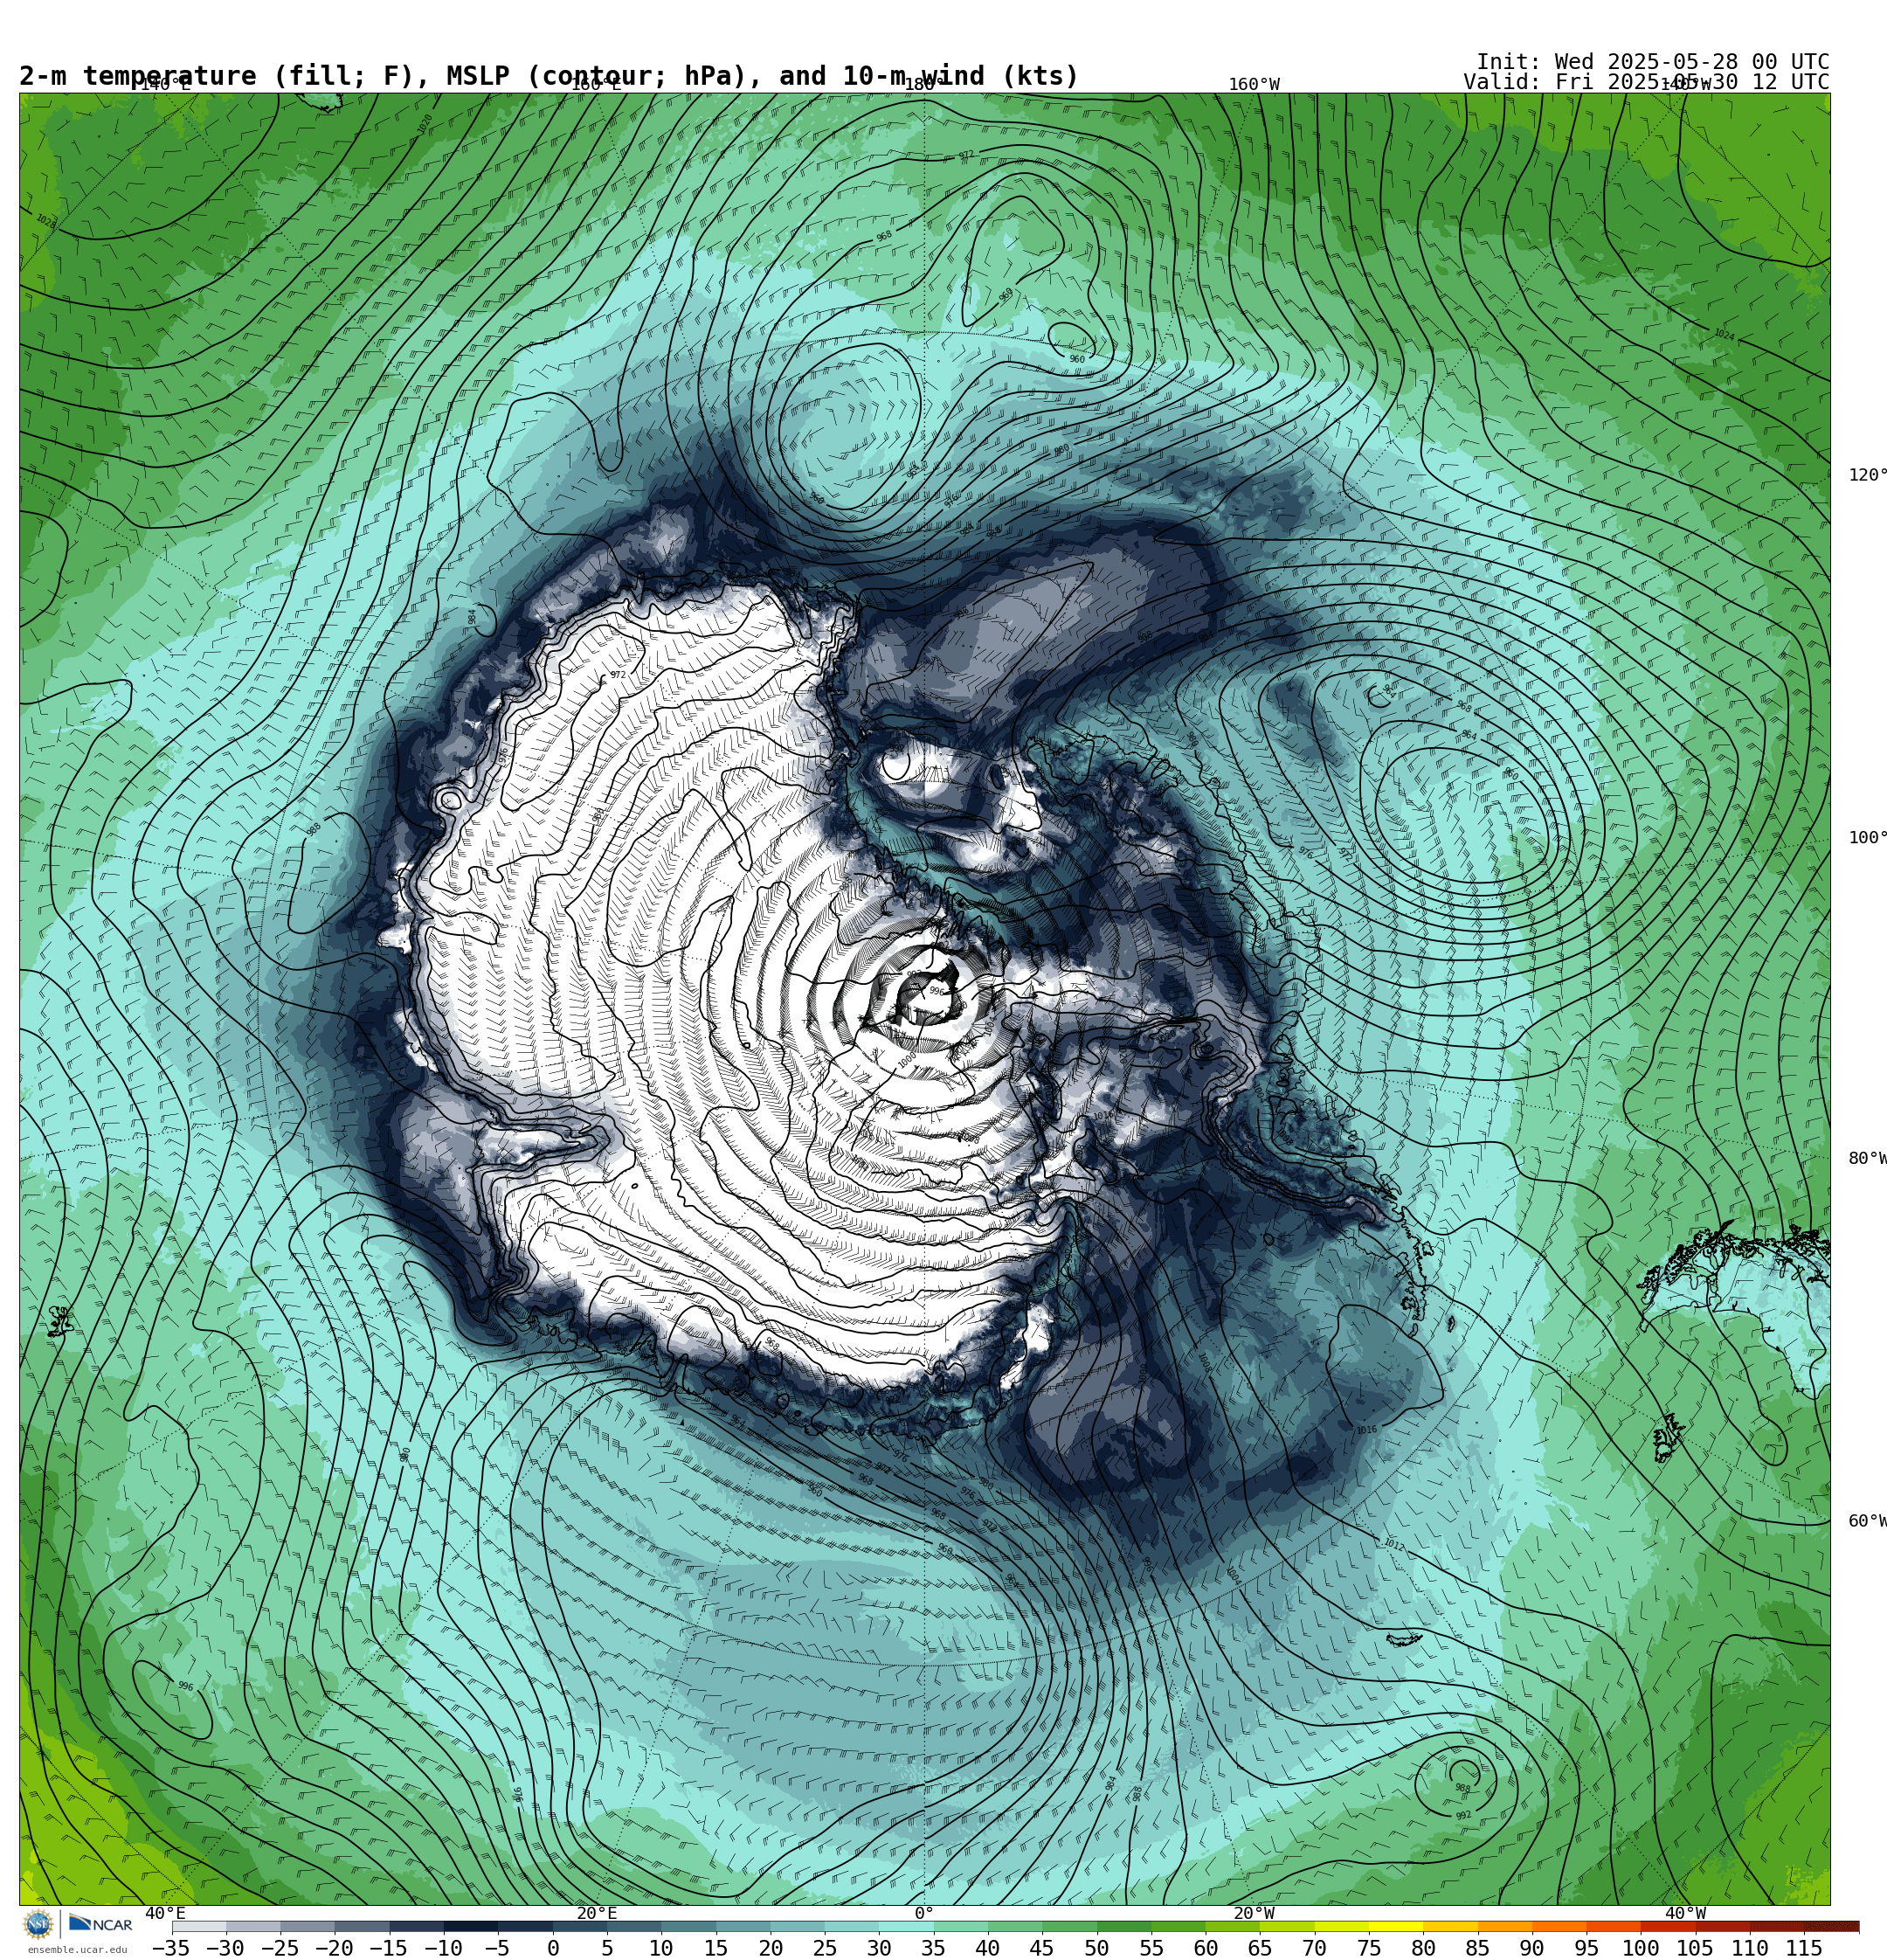Click the 'Init: Wed 2025-05-28 00 UTC' text
1887x1960 pixels.
tap(1653, 62)
